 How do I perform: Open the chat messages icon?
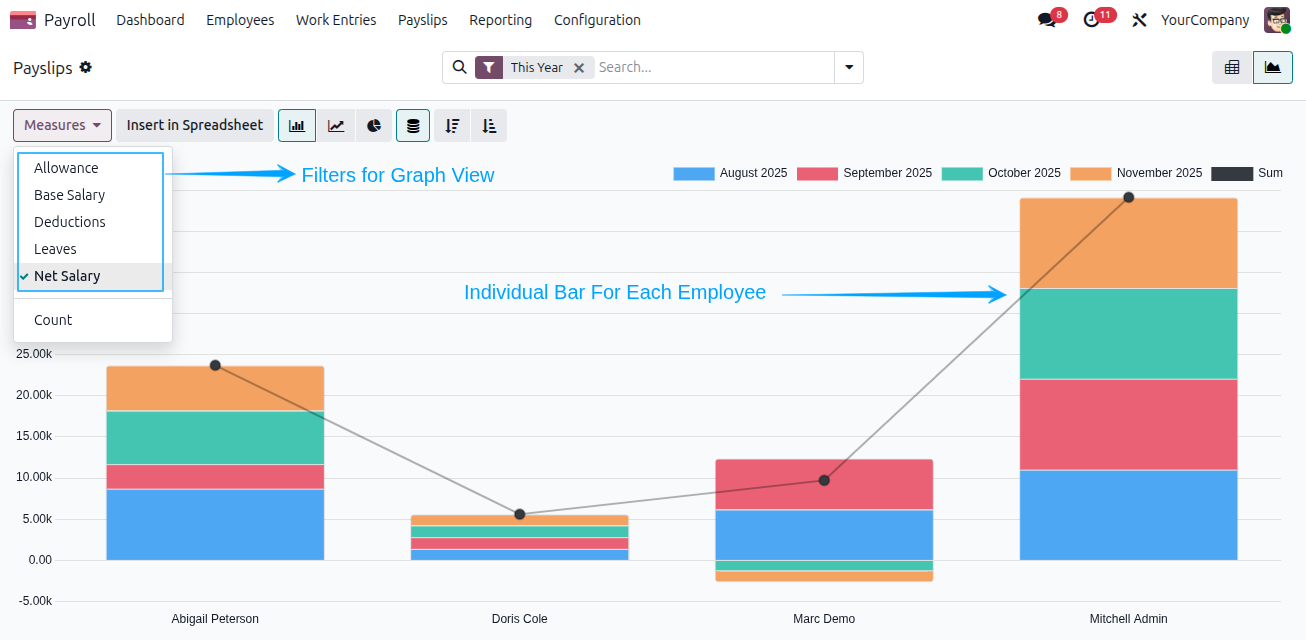[x=1047, y=20]
